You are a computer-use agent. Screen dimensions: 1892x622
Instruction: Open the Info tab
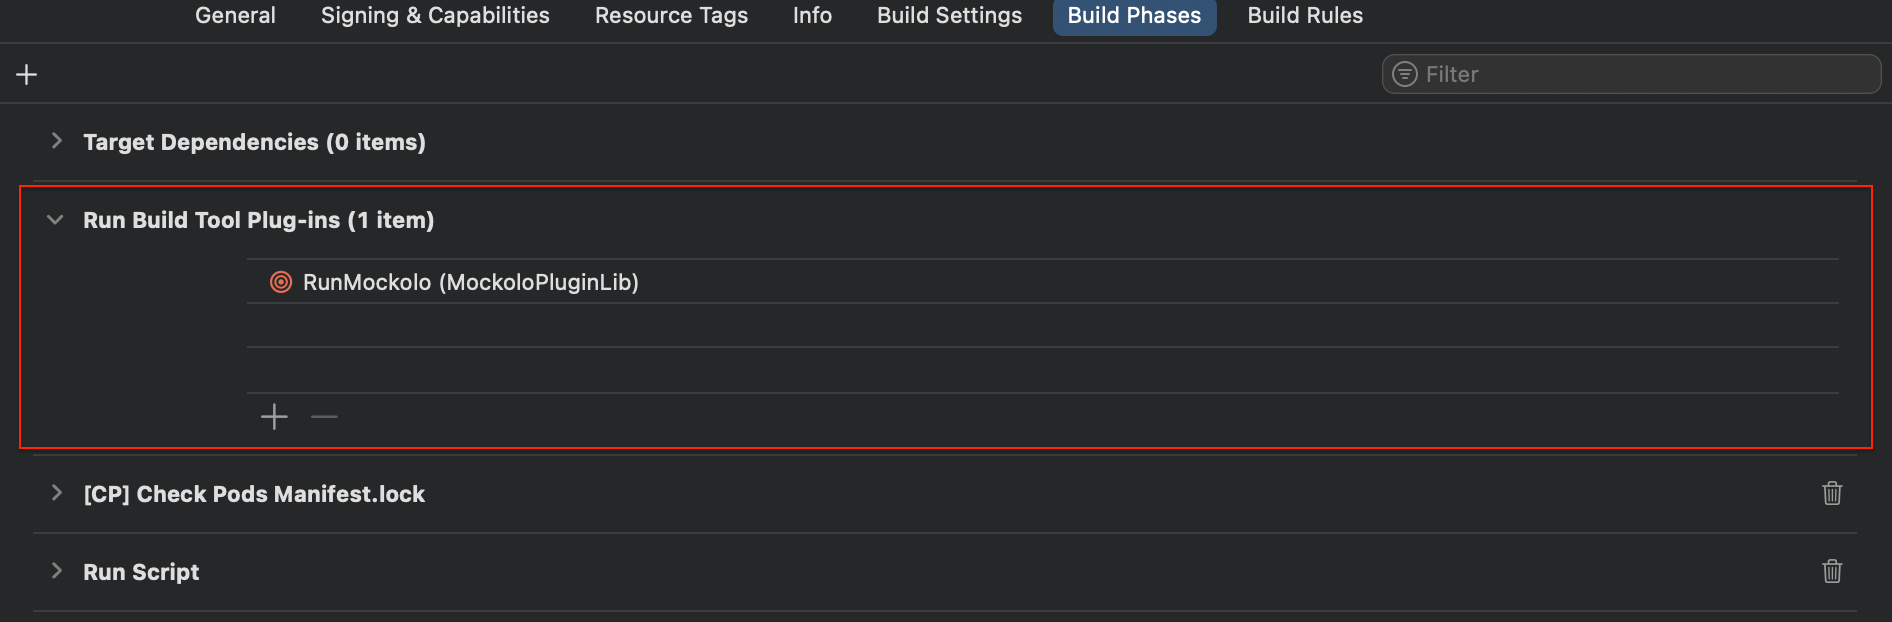pyautogui.click(x=812, y=16)
